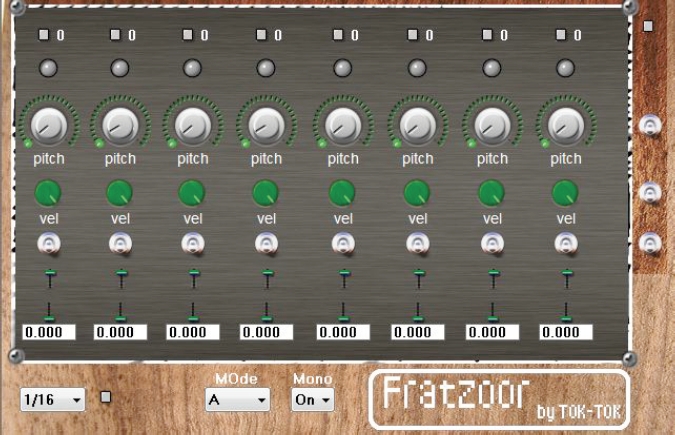The image size is (675, 435).
Task: Click the Fratzoor by TOK-TOK logo
Action: coord(500,399)
